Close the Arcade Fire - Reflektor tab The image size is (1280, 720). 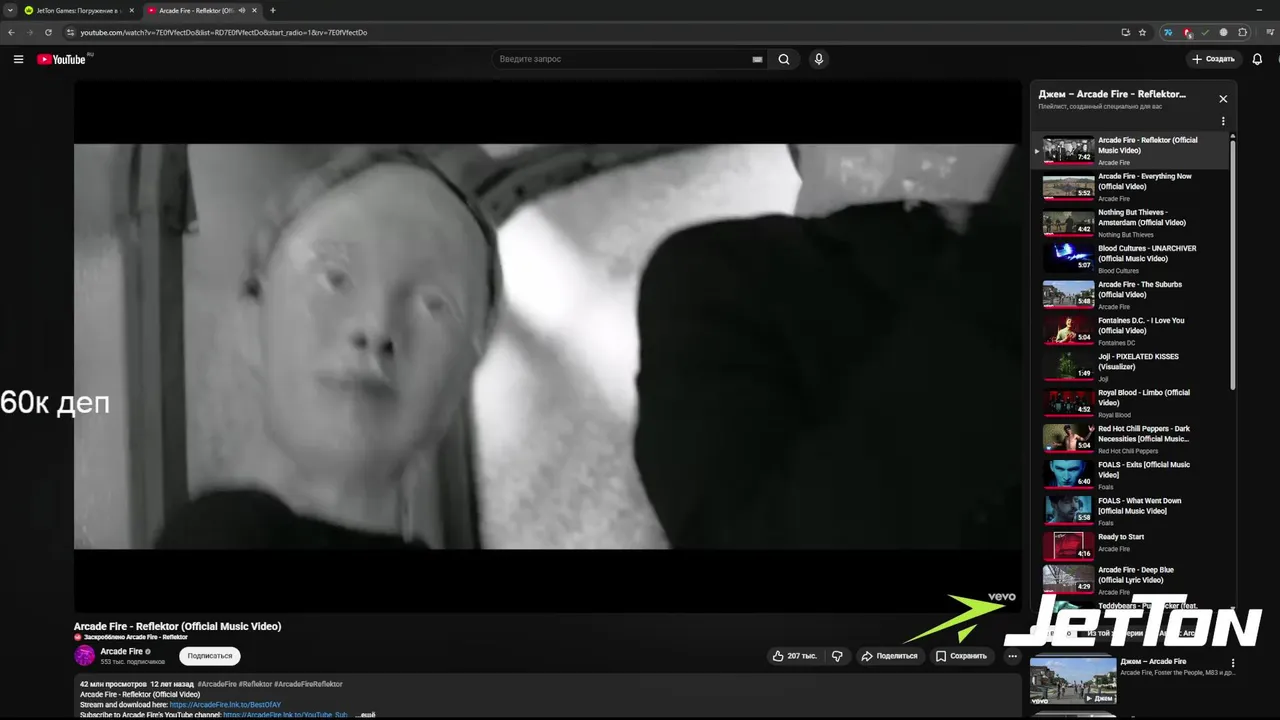click(255, 10)
